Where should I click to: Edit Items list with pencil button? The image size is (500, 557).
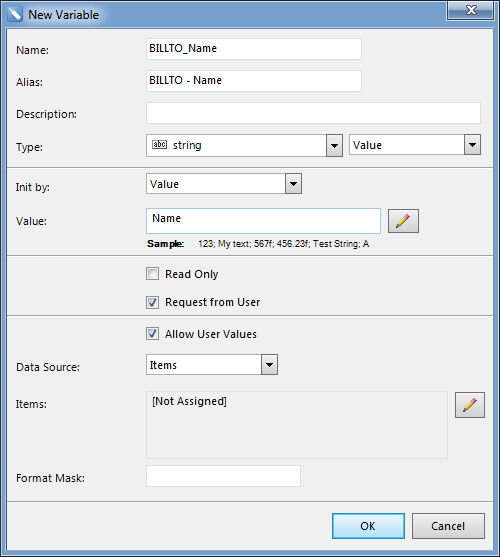[469, 405]
